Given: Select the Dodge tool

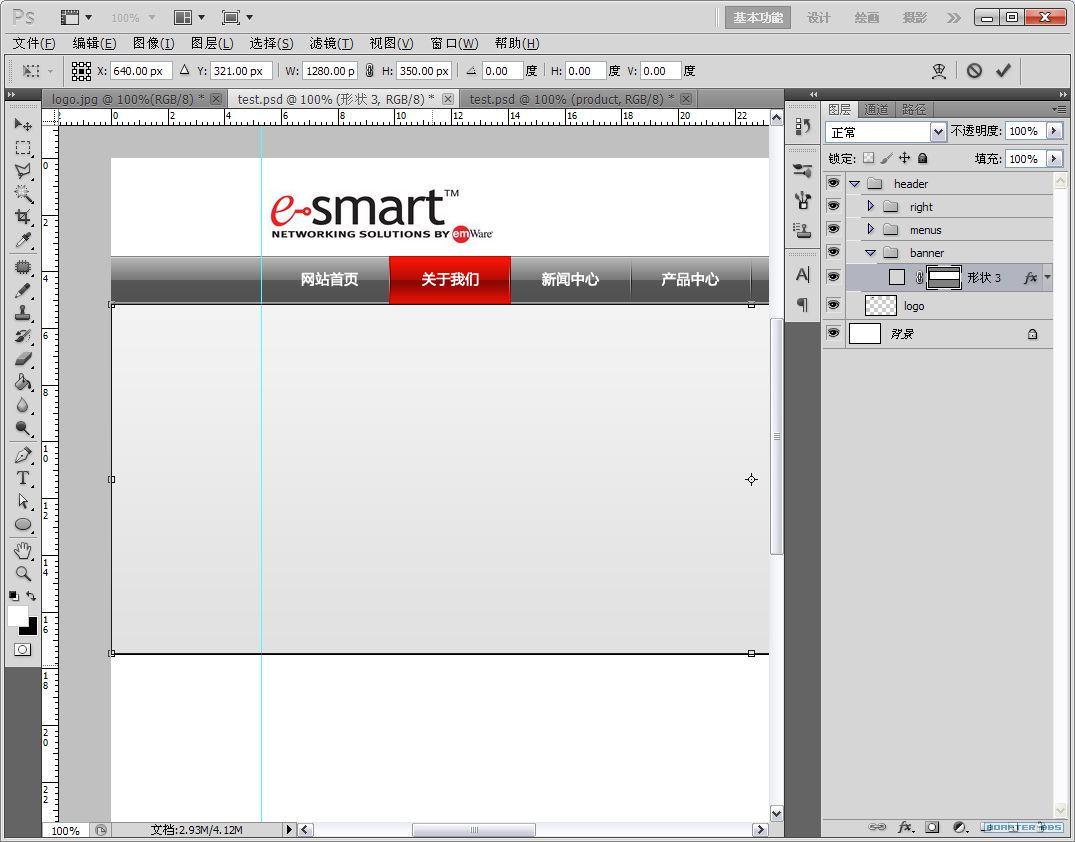Looking at the screenshot, I should 23,429.
